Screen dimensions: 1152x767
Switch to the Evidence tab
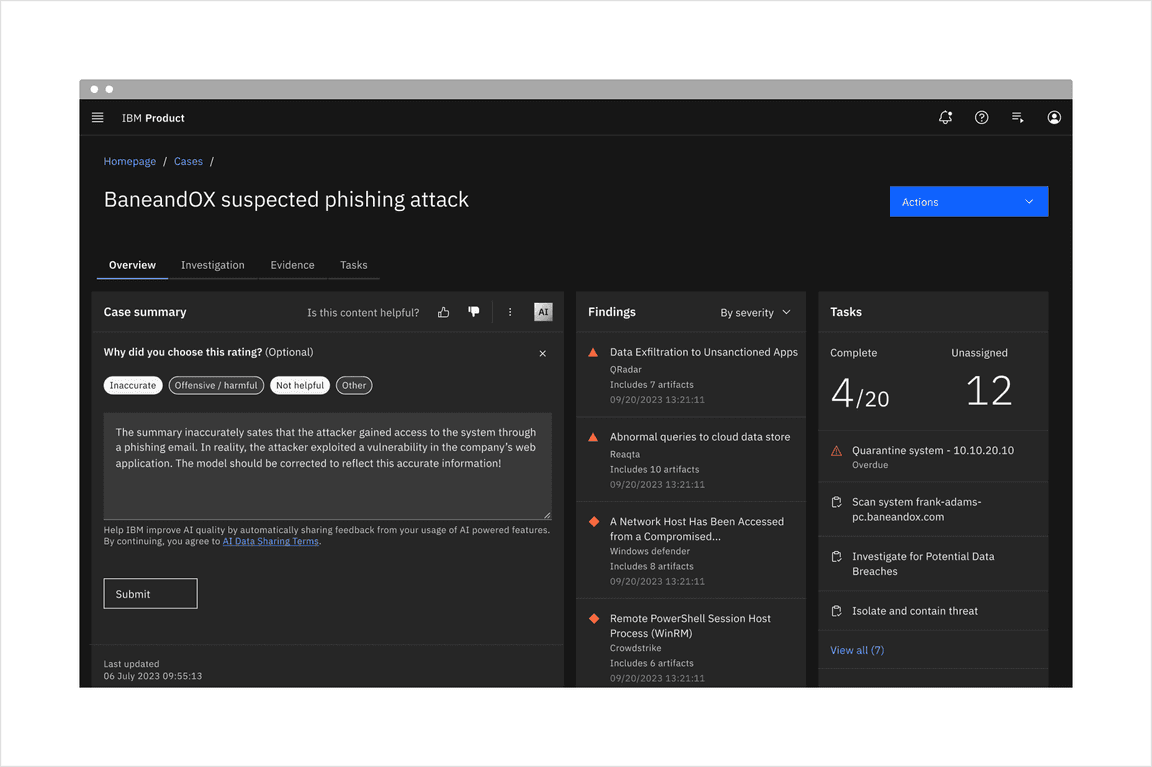tap(292, 265)
